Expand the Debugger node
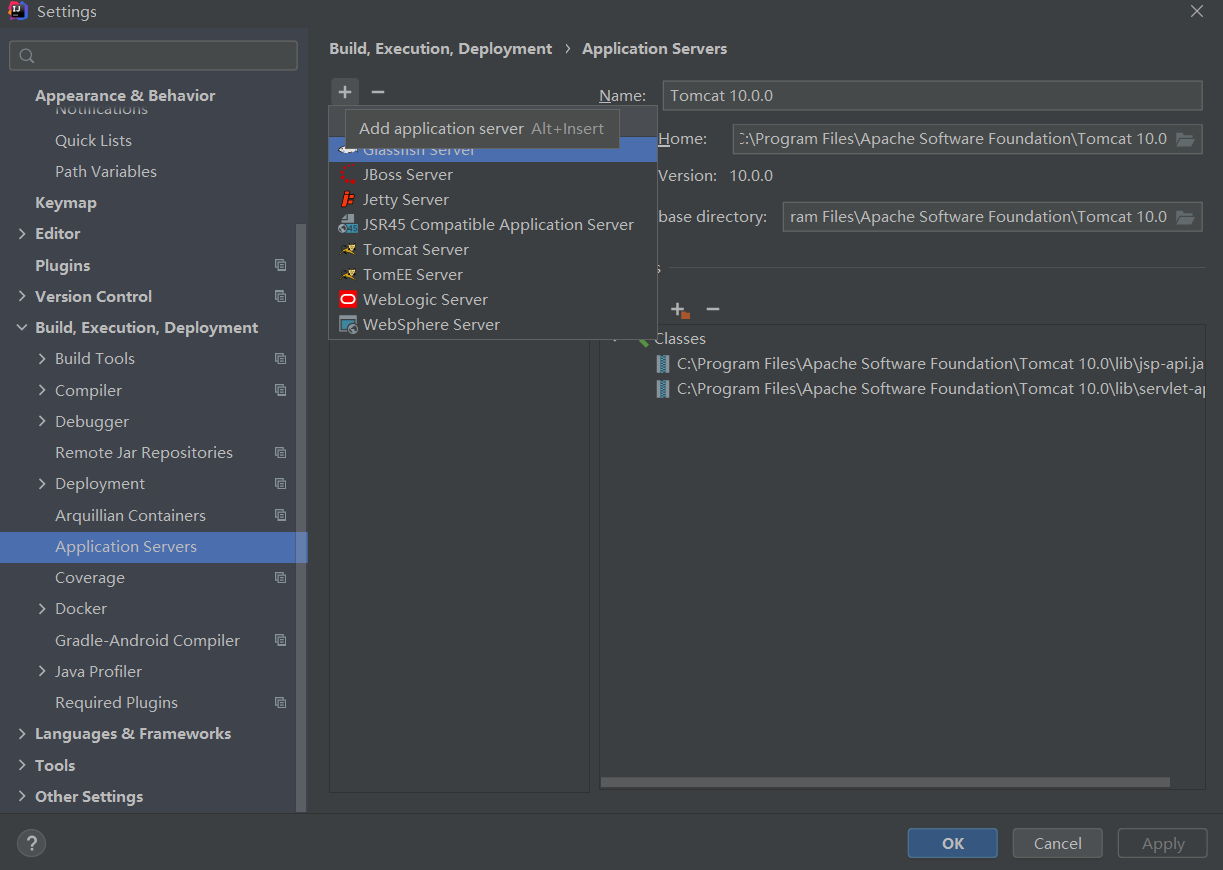Image resolution: width=1223 pixels, height=870 pixels. [x=42, y=422]
